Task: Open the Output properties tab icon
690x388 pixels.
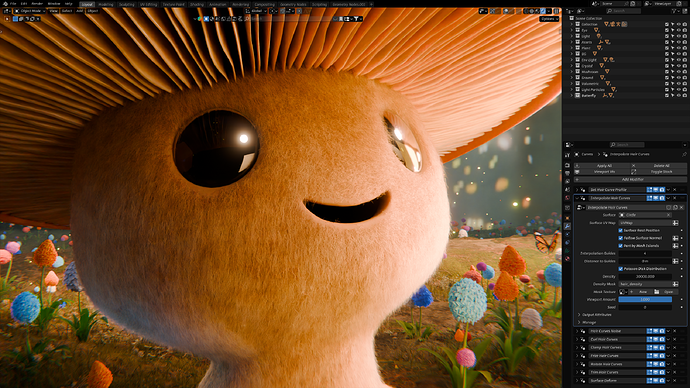Action: tap(567, 173)
